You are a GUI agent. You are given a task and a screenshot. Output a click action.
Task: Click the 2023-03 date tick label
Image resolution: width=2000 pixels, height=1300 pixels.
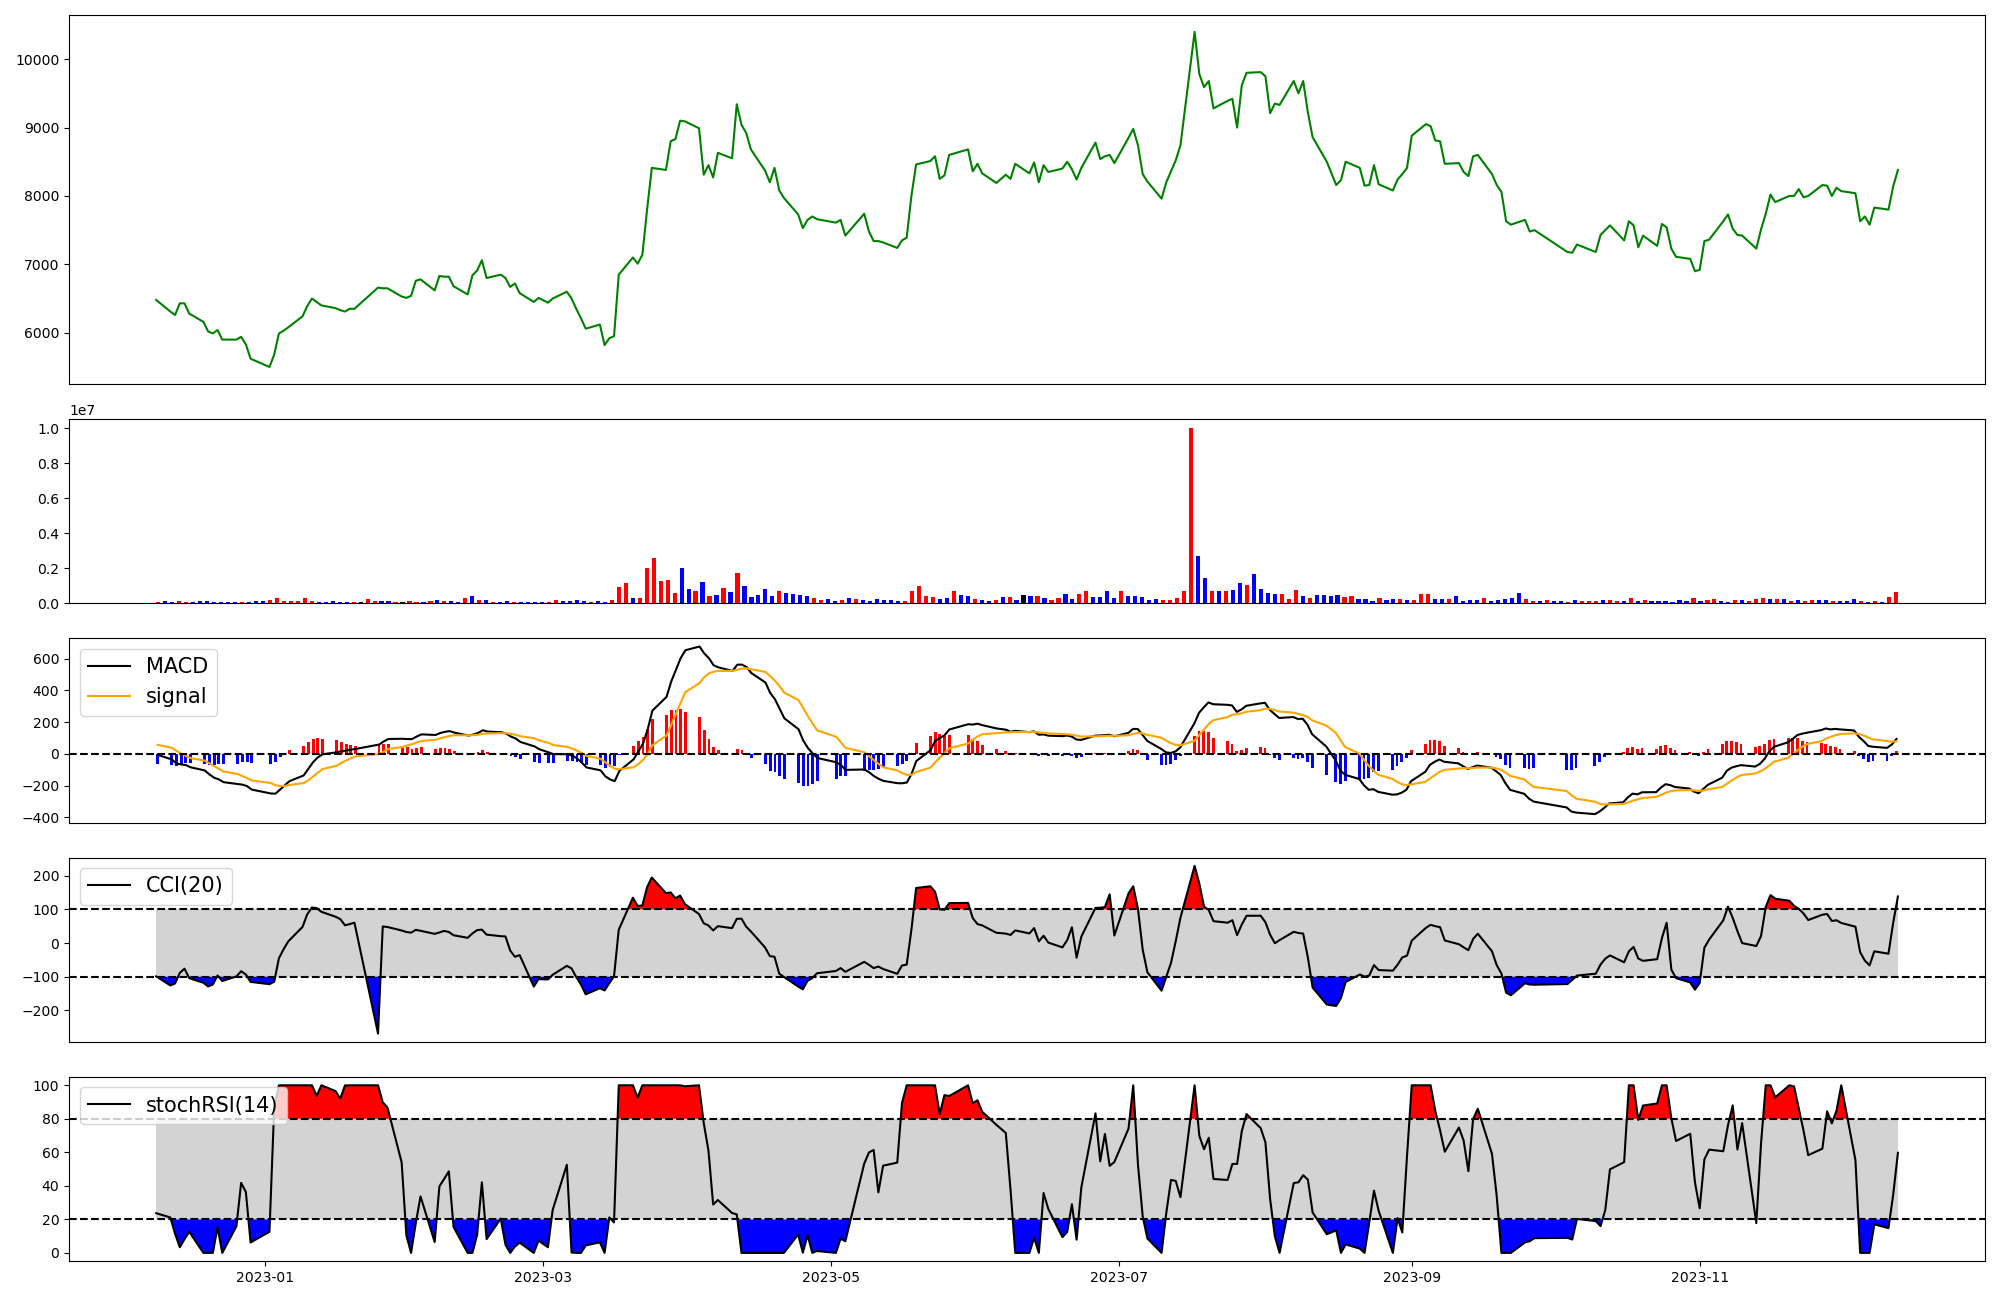(x=543, y=1277)
